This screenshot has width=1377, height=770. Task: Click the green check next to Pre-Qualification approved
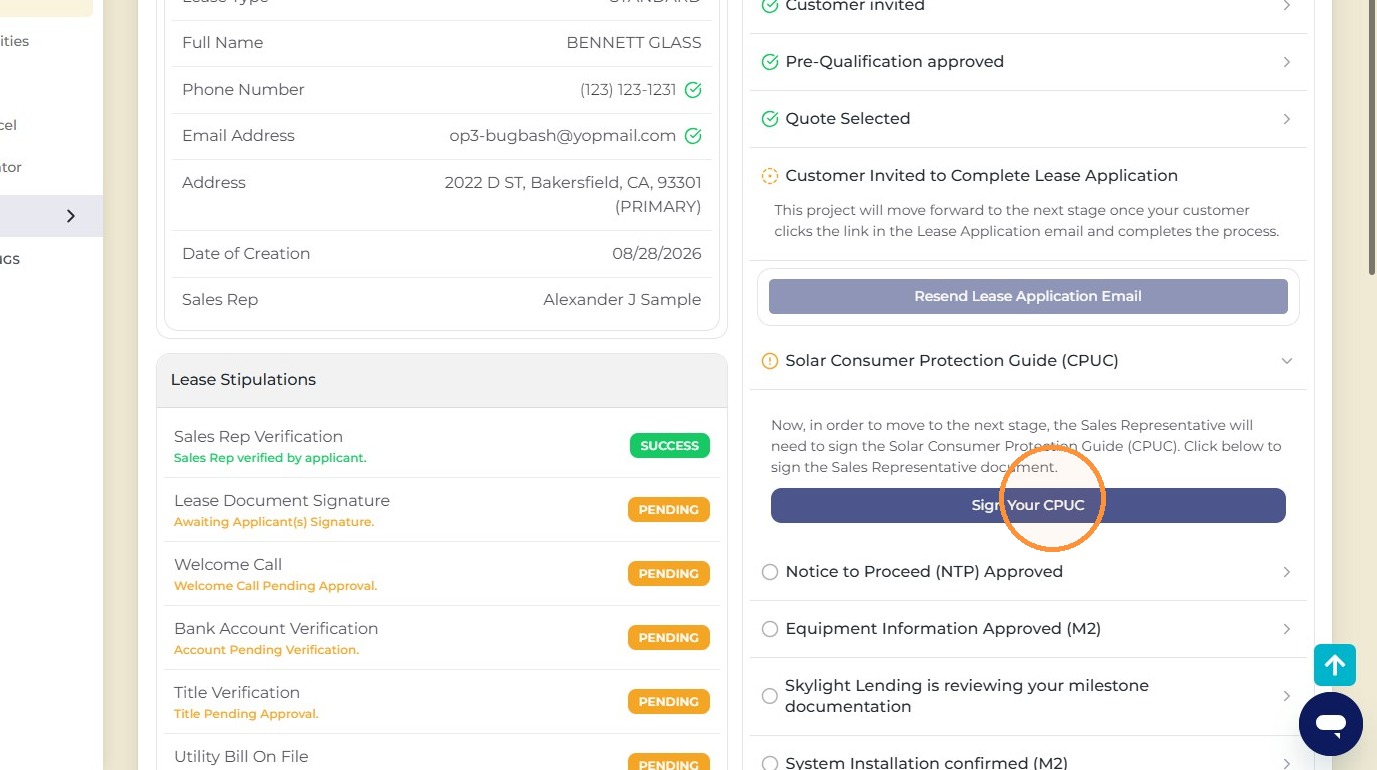pos(770,62)
